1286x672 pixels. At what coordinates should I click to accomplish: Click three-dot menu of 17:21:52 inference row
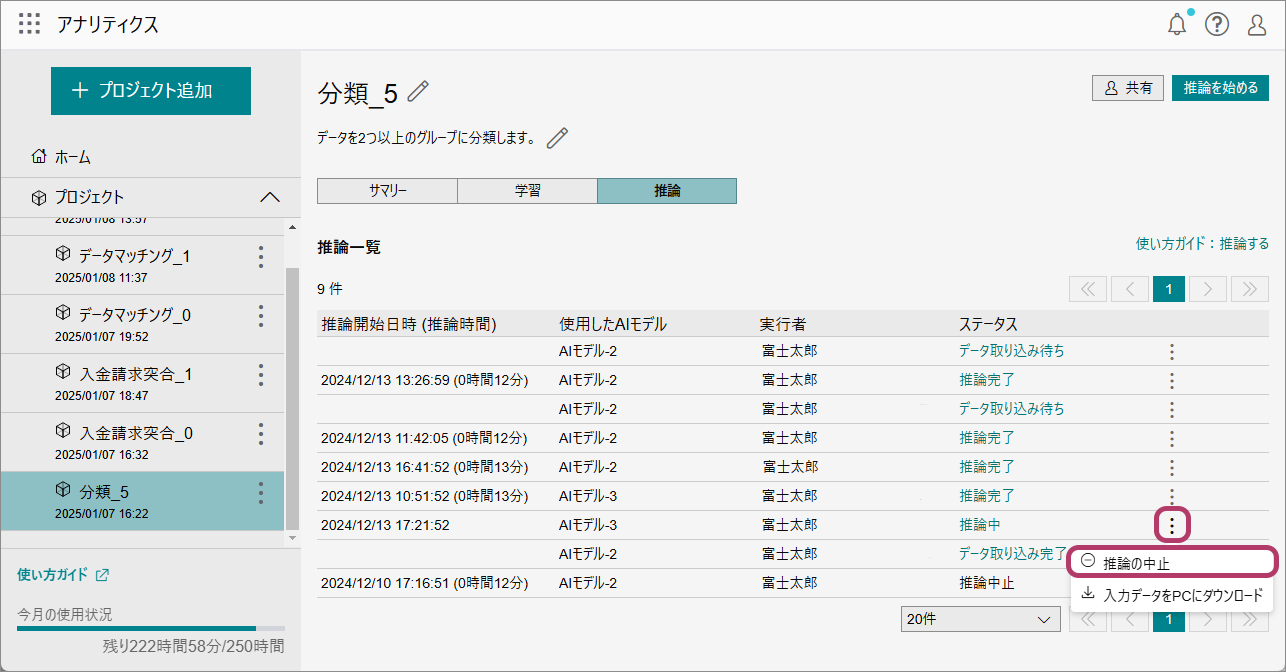tap(1171, 524)
